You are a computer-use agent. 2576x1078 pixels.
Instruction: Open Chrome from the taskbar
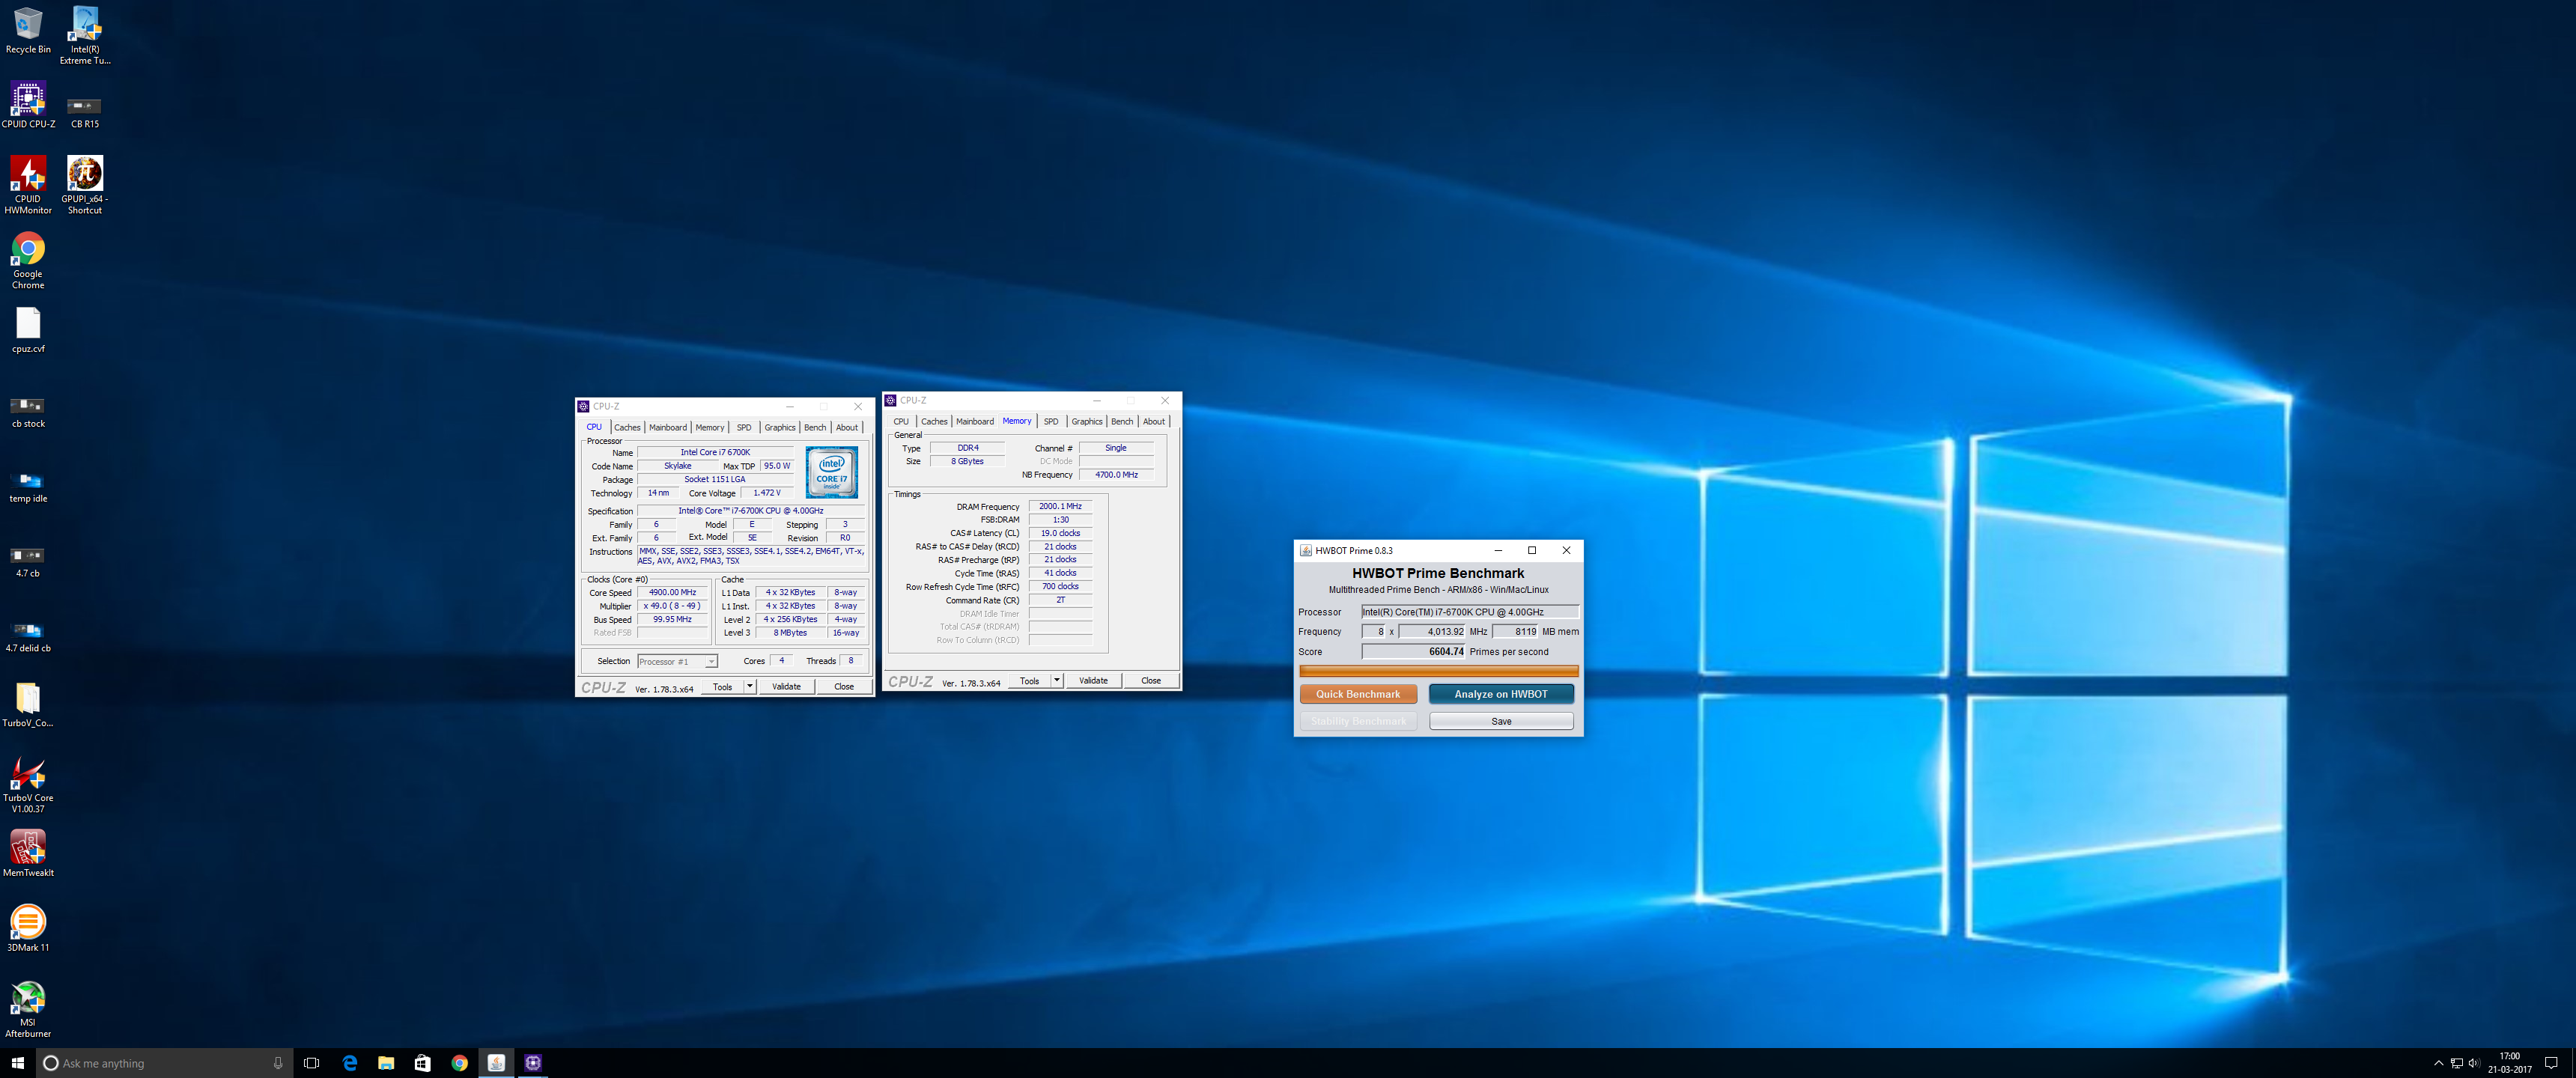459,1063
